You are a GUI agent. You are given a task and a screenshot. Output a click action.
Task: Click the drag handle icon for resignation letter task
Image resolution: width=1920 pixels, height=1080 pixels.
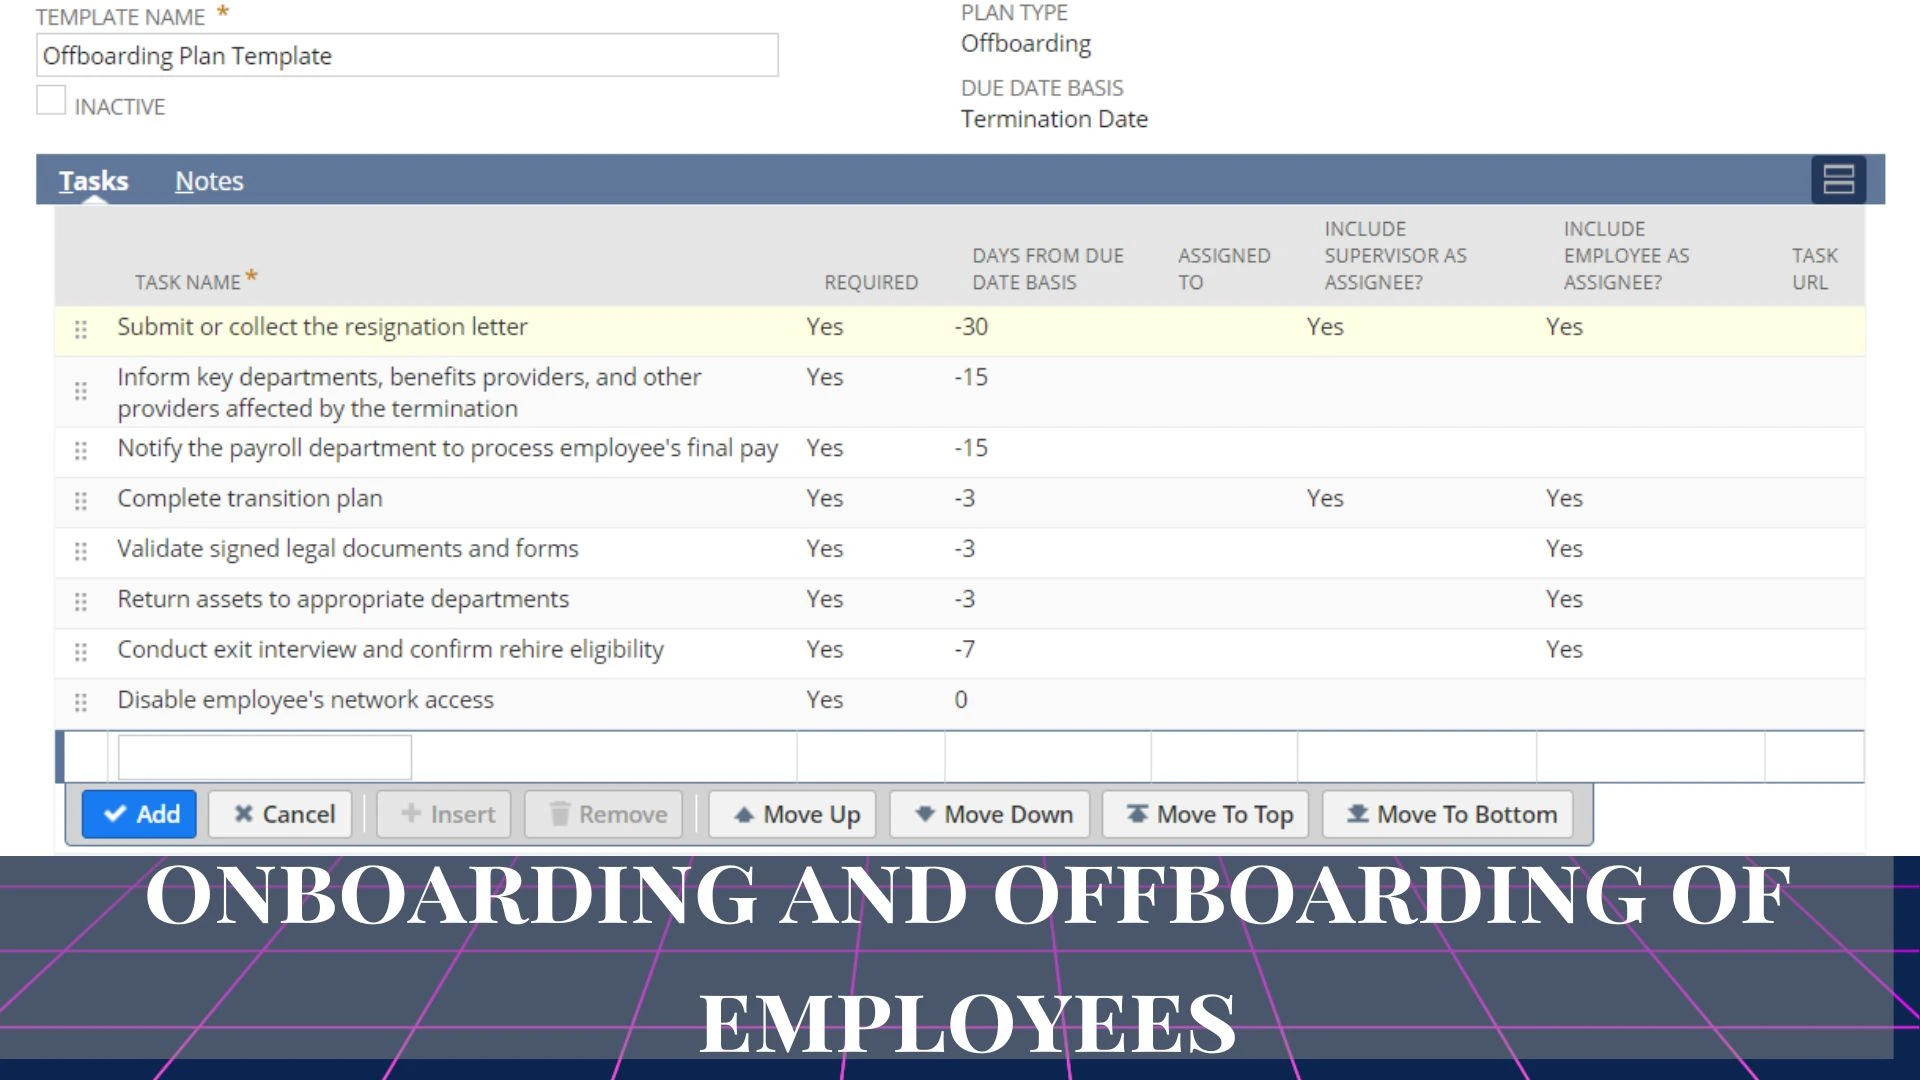(82, 327)
